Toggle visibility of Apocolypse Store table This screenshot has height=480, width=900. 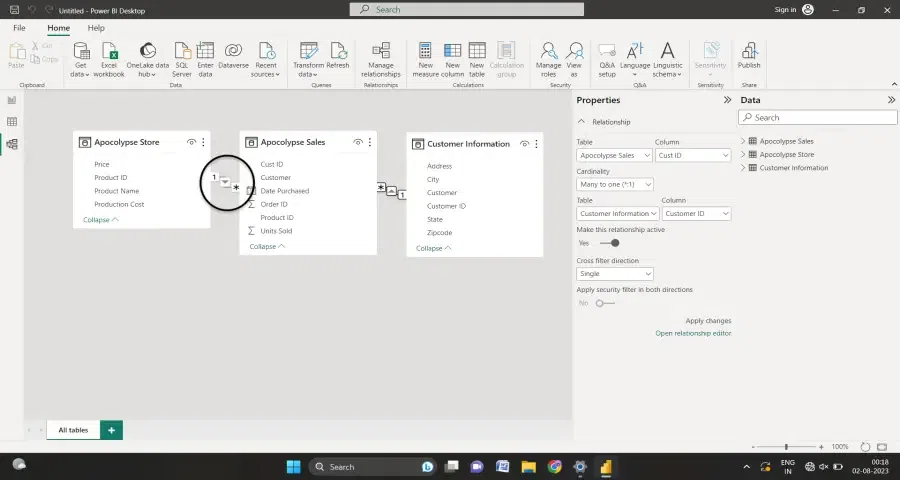[x=191, y=142]
